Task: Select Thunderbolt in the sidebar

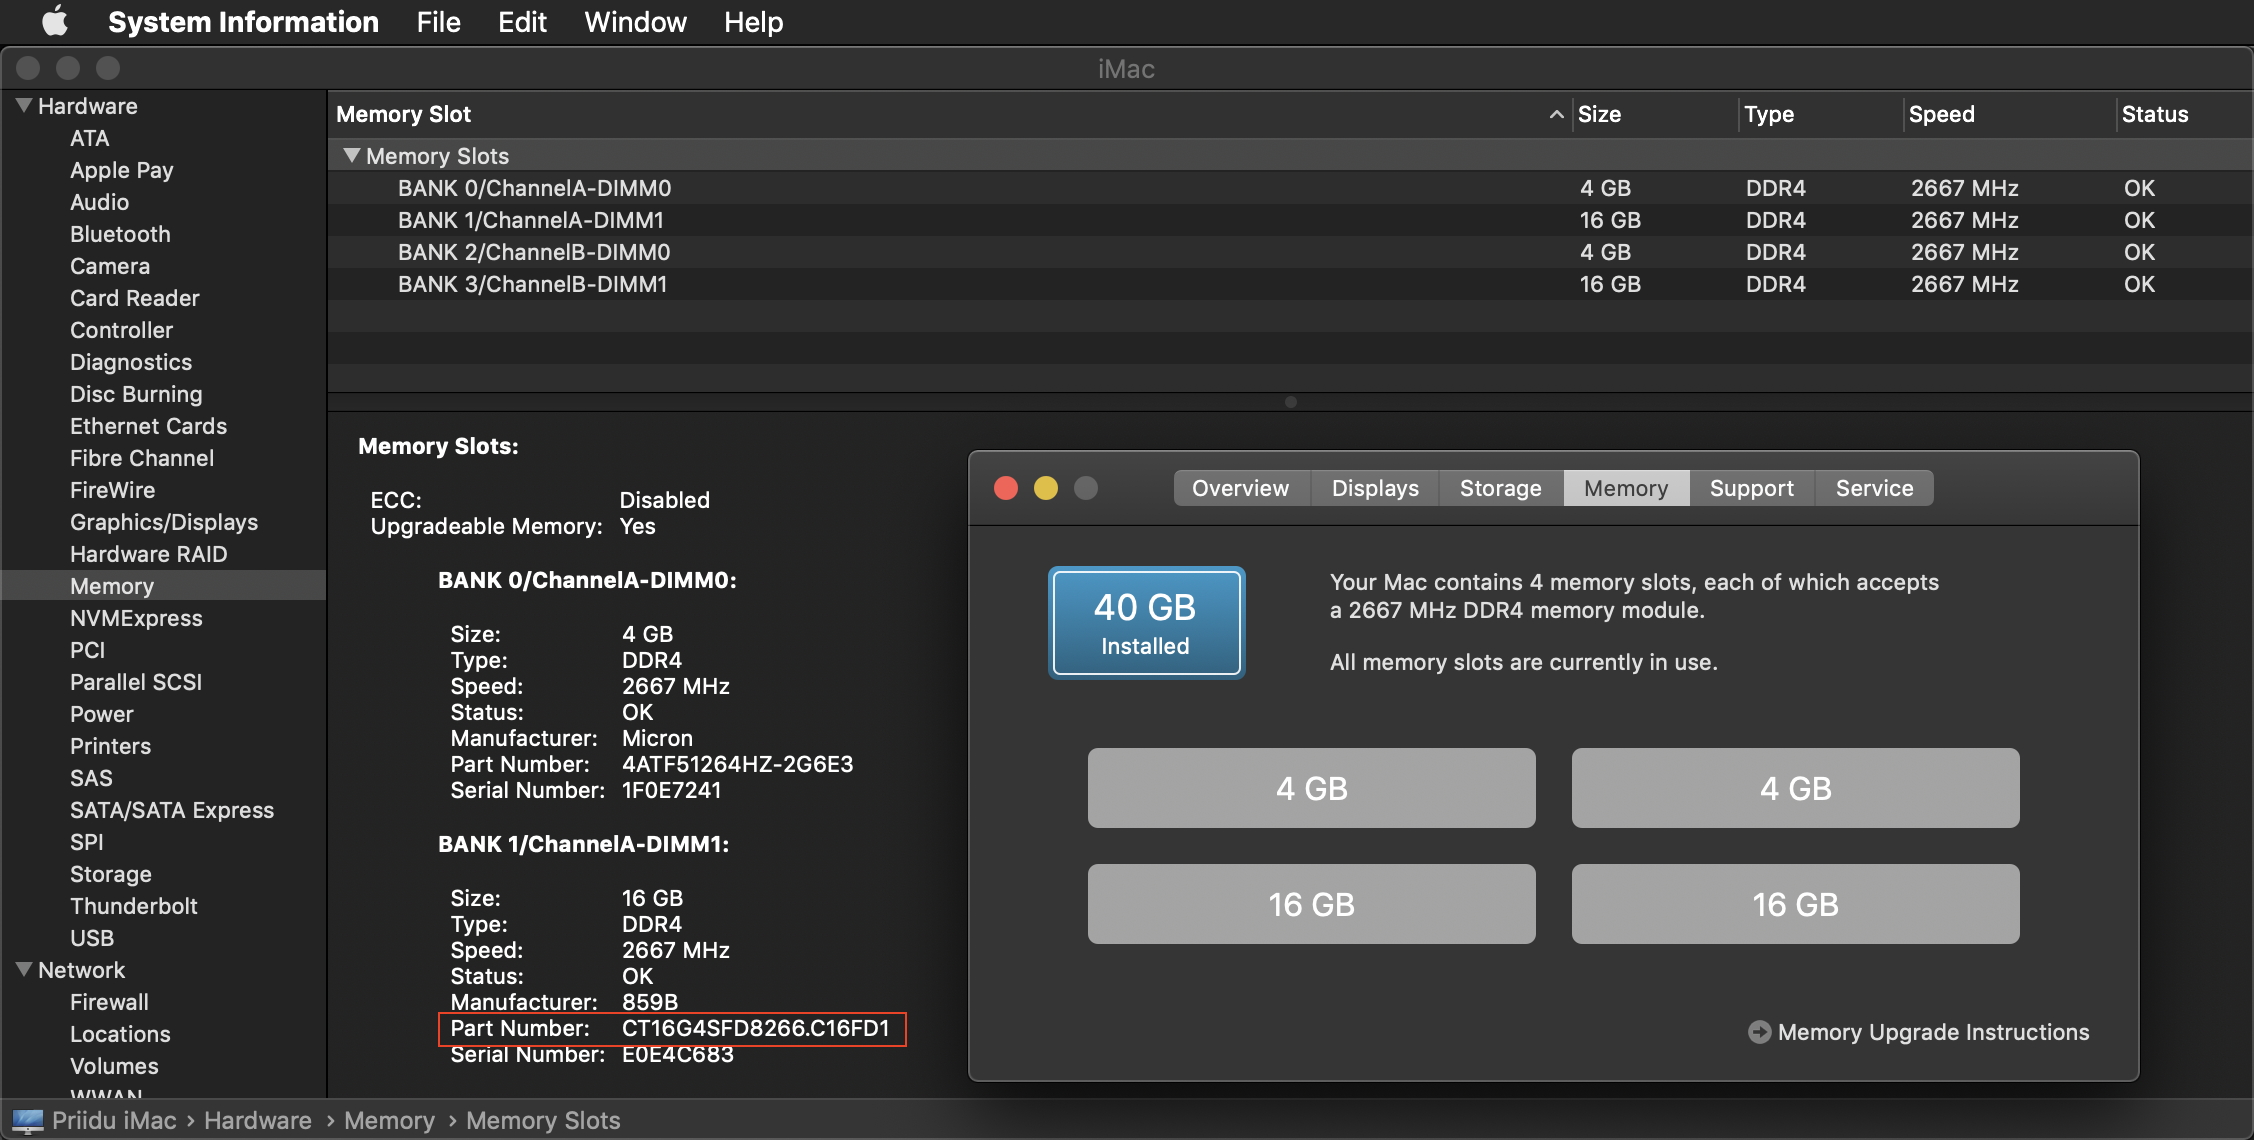Action: point(134,906)
